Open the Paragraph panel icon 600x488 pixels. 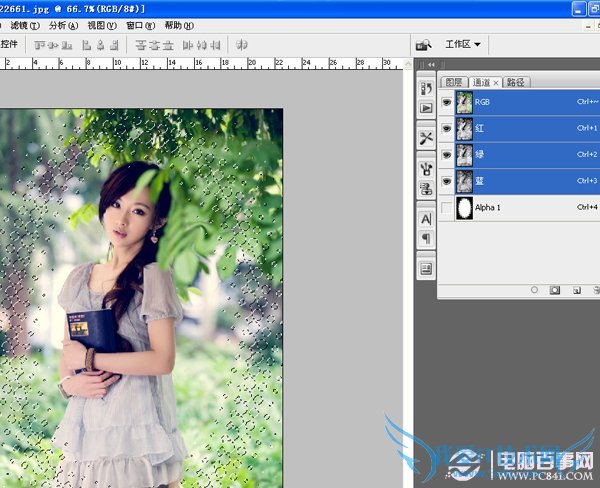[x=425, y=238]
